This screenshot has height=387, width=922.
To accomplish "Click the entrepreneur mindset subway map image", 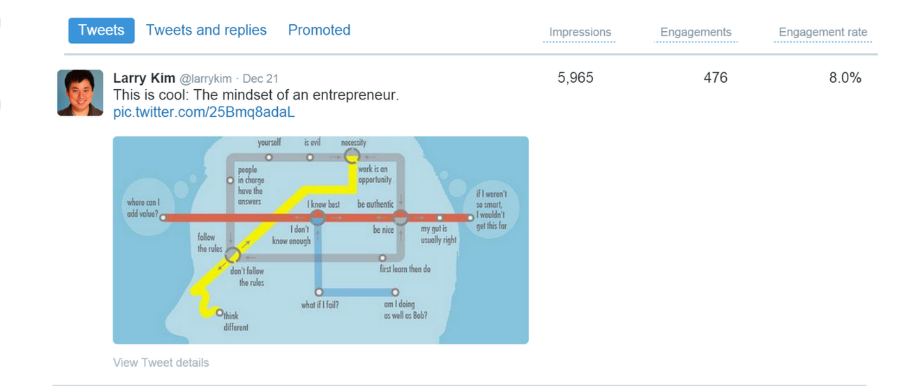I will click(x=320, y=240).
